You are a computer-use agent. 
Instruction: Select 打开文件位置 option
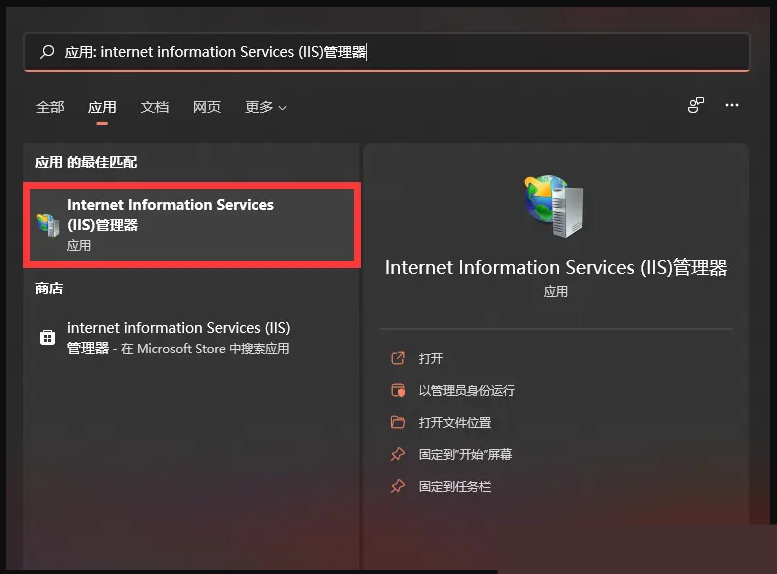click(455, 422)
